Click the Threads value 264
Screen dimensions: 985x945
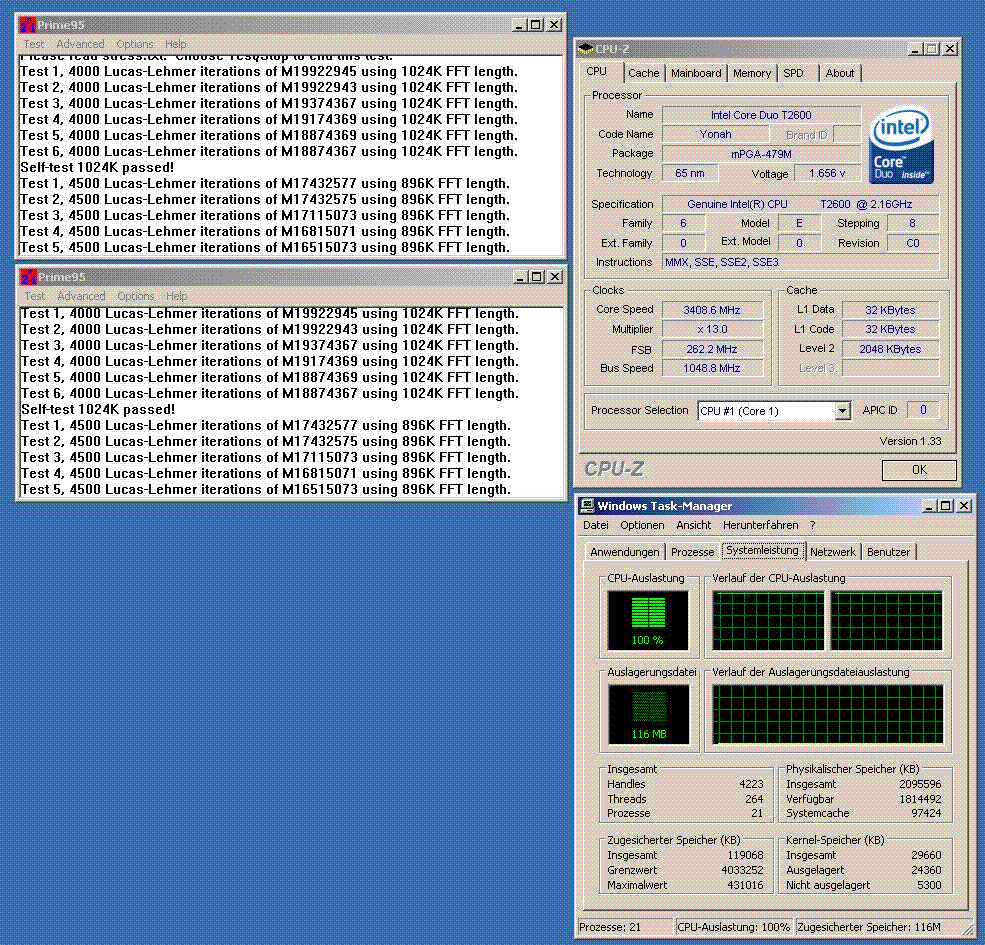pyautogui.click(x=754, y=799)
